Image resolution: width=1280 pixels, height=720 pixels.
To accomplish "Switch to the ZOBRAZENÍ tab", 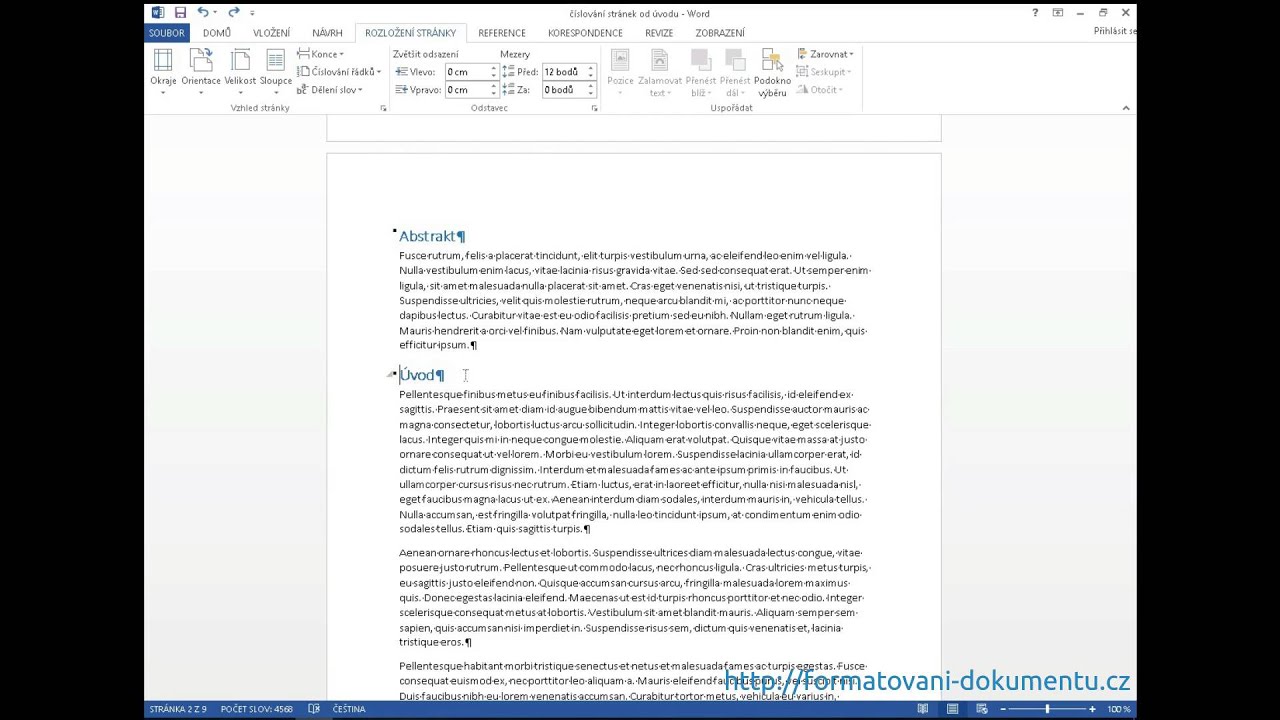I will tap(720, 33).
